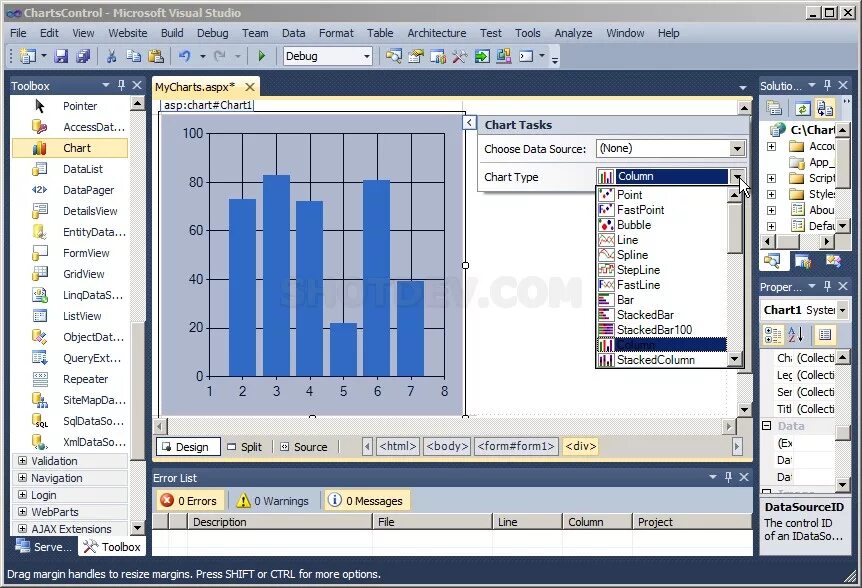
Task: Switch to Split view
Action: (x=245, y=447)
